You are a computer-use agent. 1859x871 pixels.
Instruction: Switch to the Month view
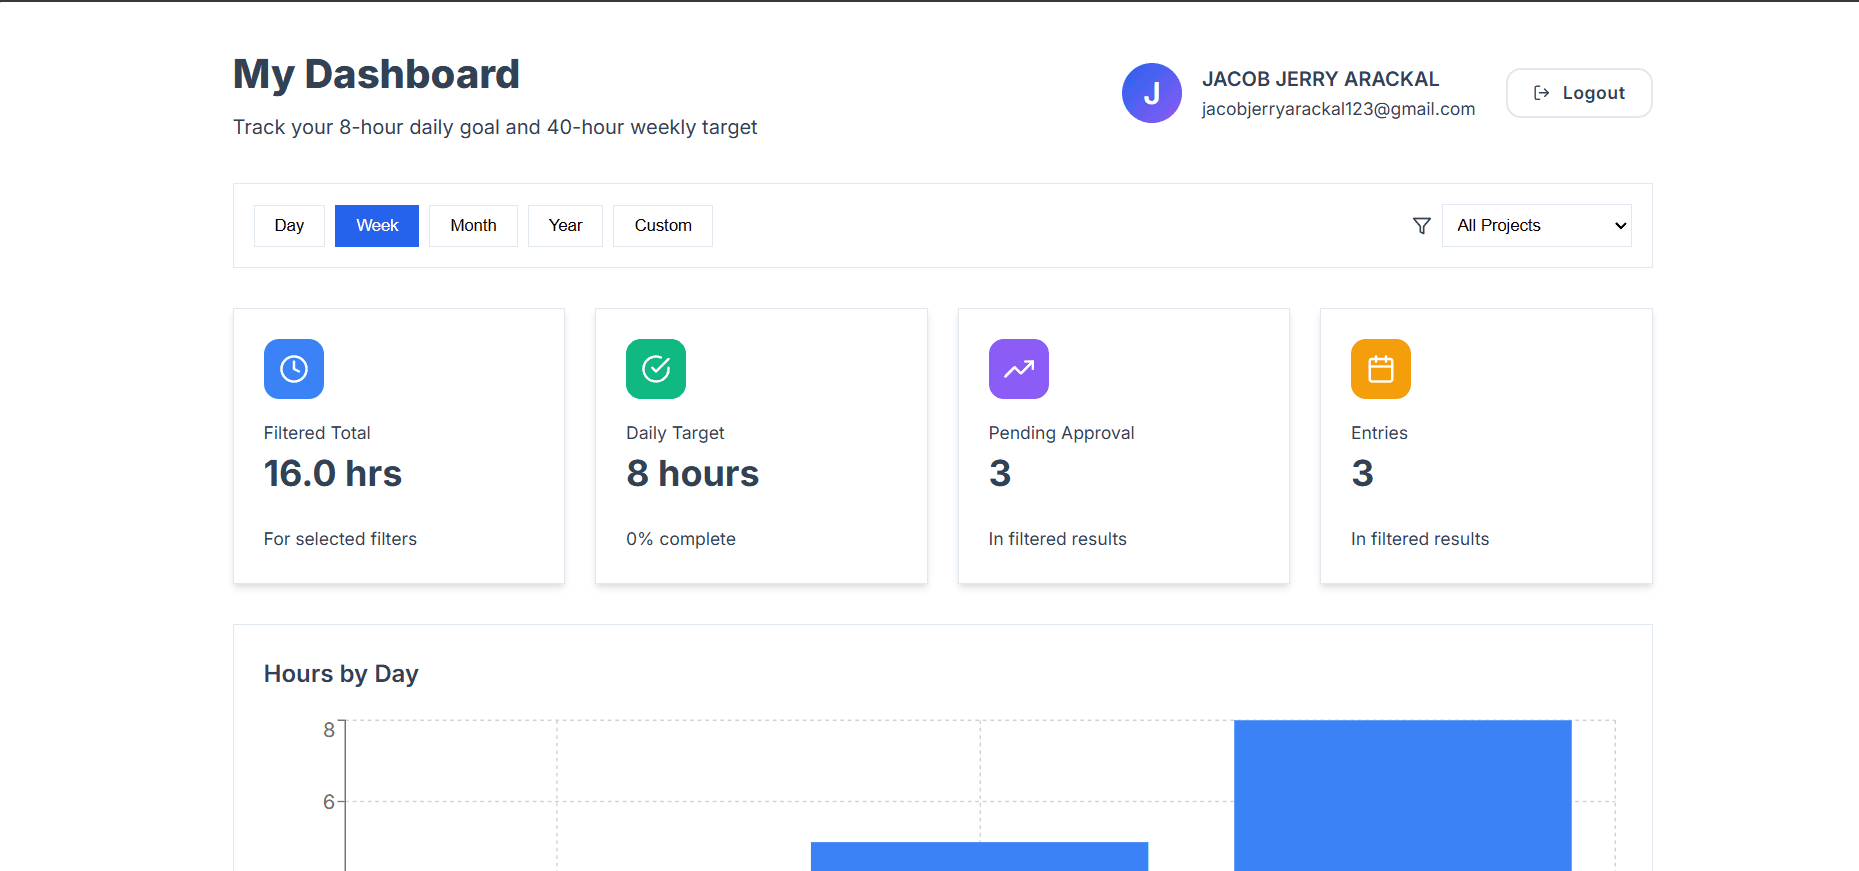pos(473,226)
